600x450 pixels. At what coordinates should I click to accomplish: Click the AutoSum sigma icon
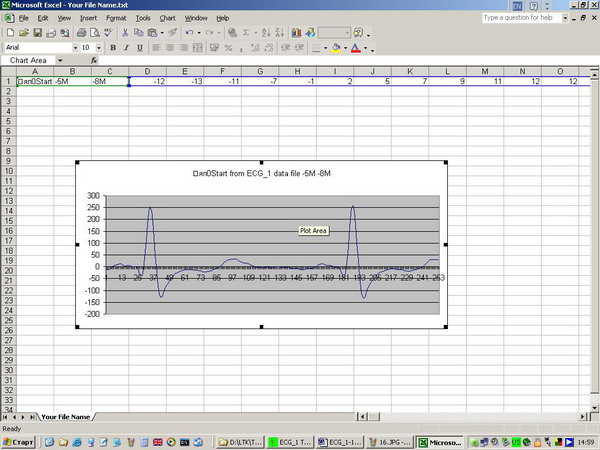pyautogui.click(x=246, y=33)
